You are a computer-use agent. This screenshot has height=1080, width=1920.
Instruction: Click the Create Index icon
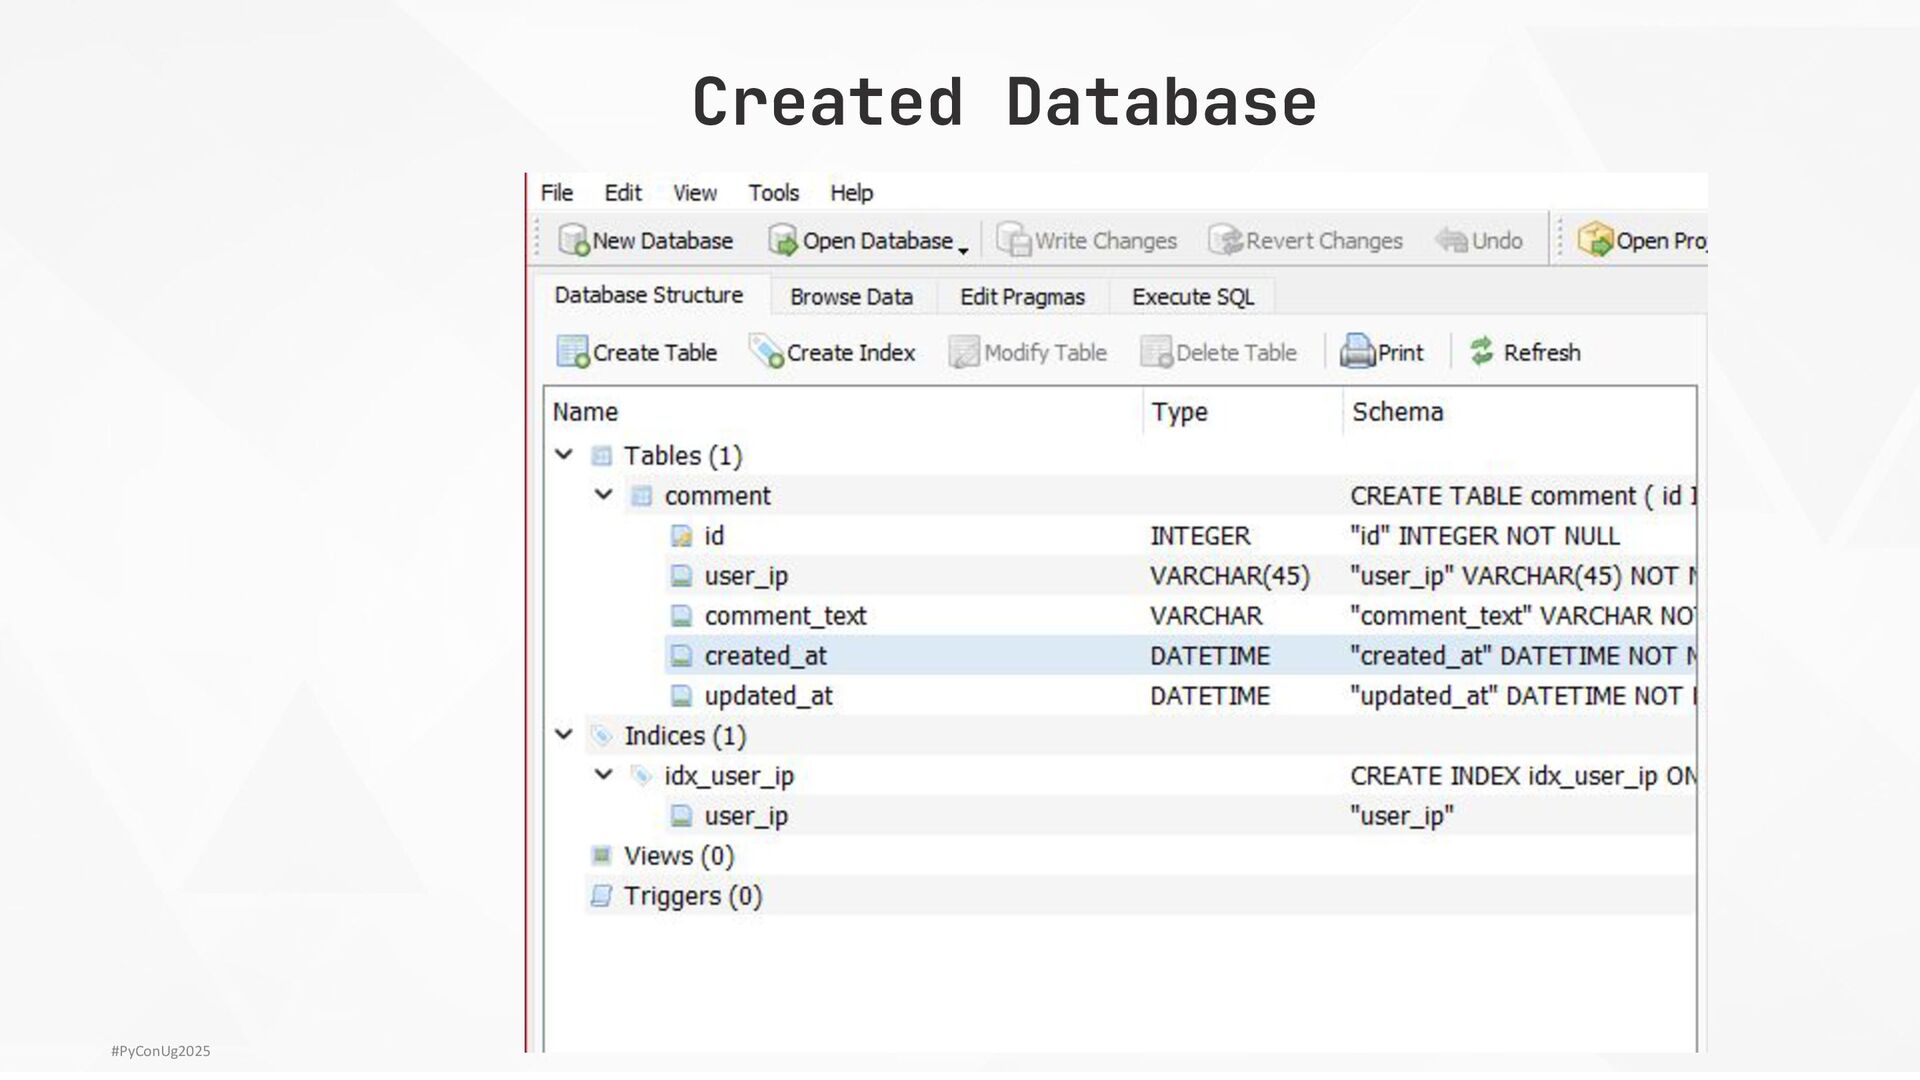pos(766,352)
